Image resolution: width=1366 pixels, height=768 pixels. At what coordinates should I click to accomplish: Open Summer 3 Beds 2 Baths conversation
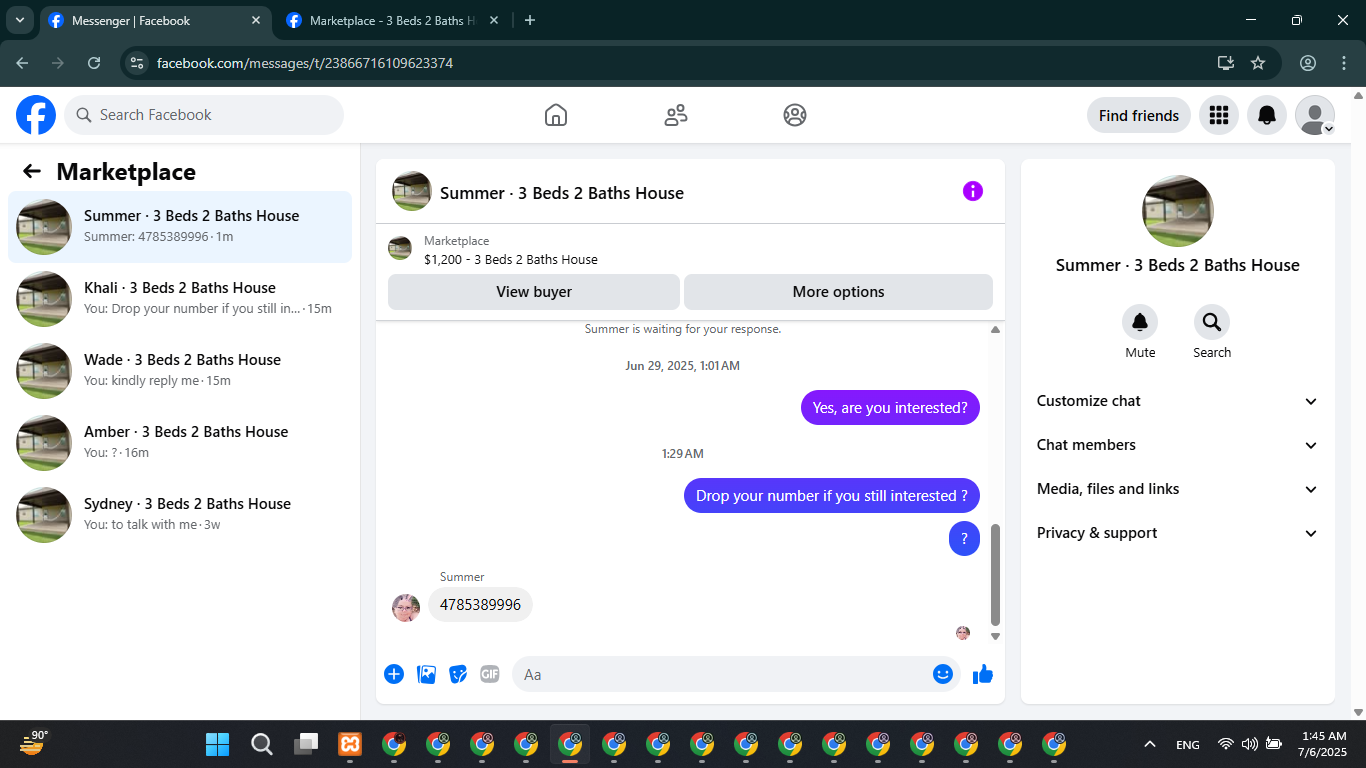coord(180,227)
